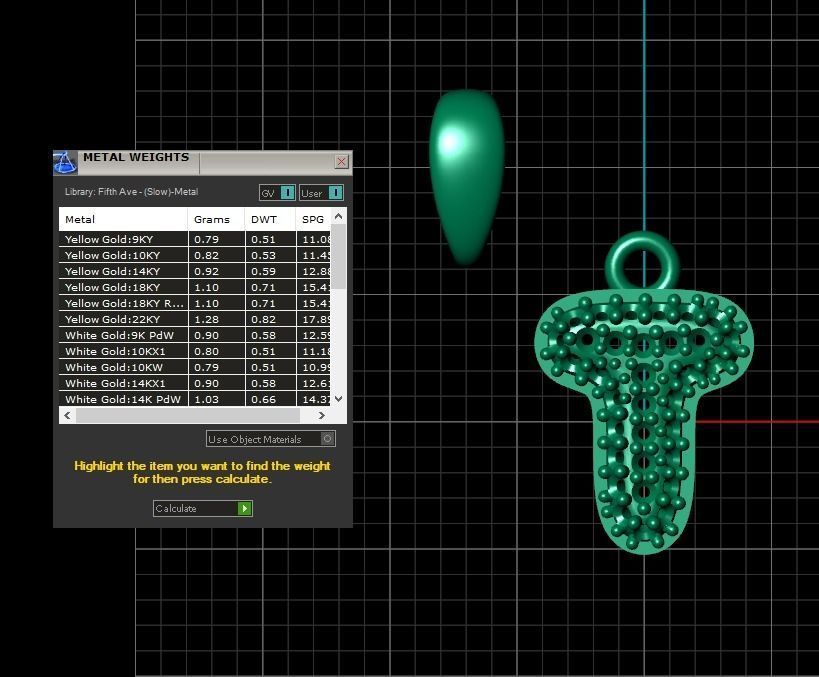Select the White Gold:9K PdW row
The width and height of the screenshot is (819, 677).
point(195,335)
